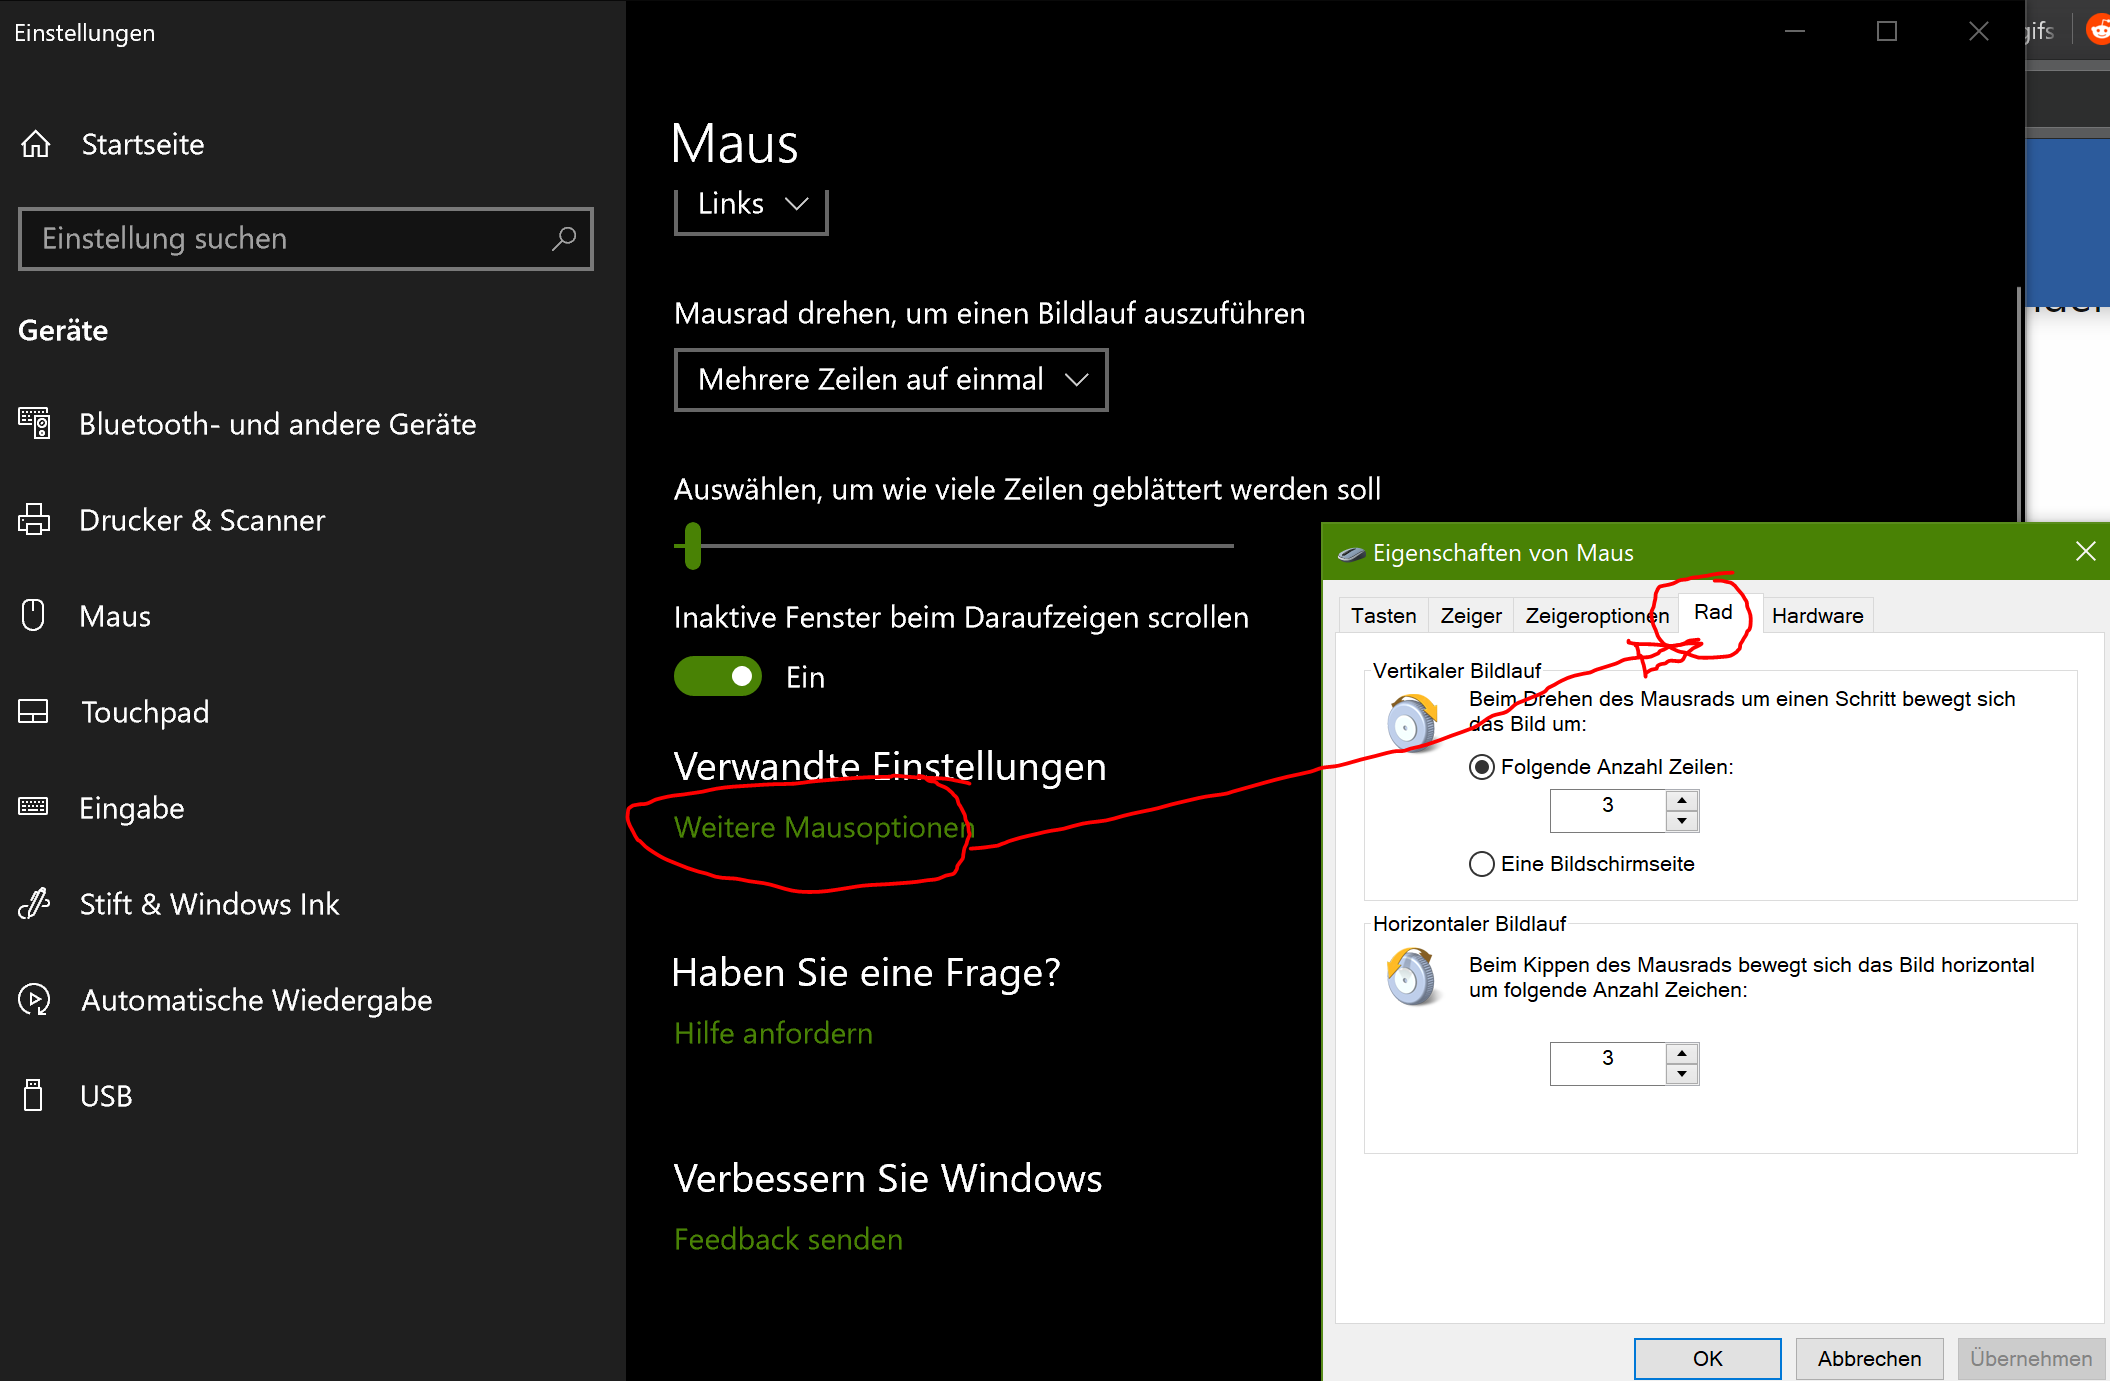Viewport: 2110px width, 1381px height.
Task: Click the USB icon in sidebar
Action: point(34,1095)
